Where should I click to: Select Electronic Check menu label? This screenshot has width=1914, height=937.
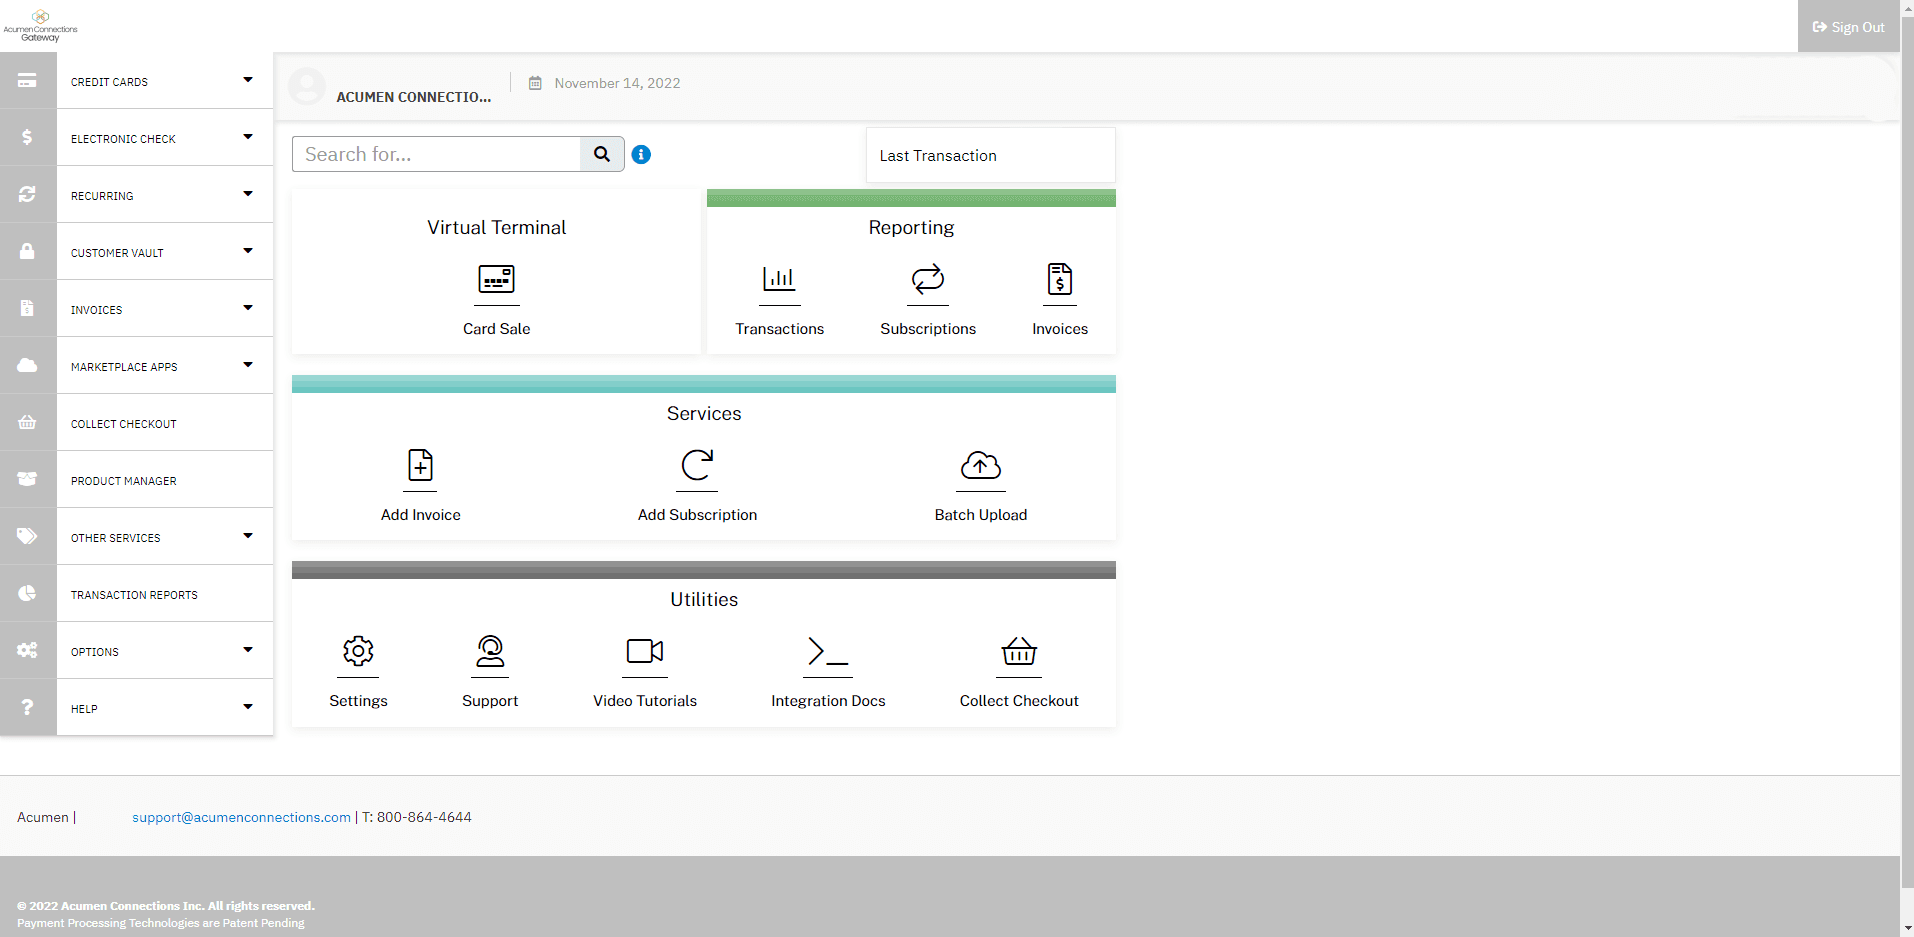click(x=123, y=139)
